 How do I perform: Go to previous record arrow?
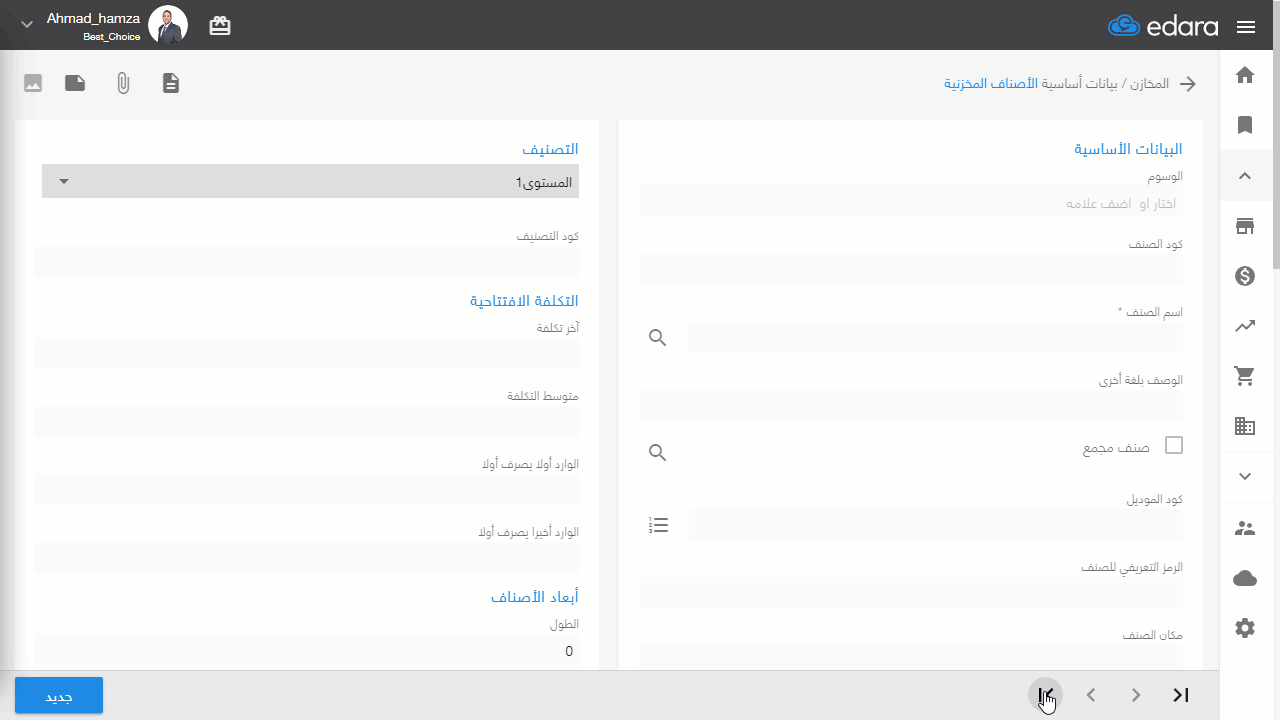(1091, 695)
